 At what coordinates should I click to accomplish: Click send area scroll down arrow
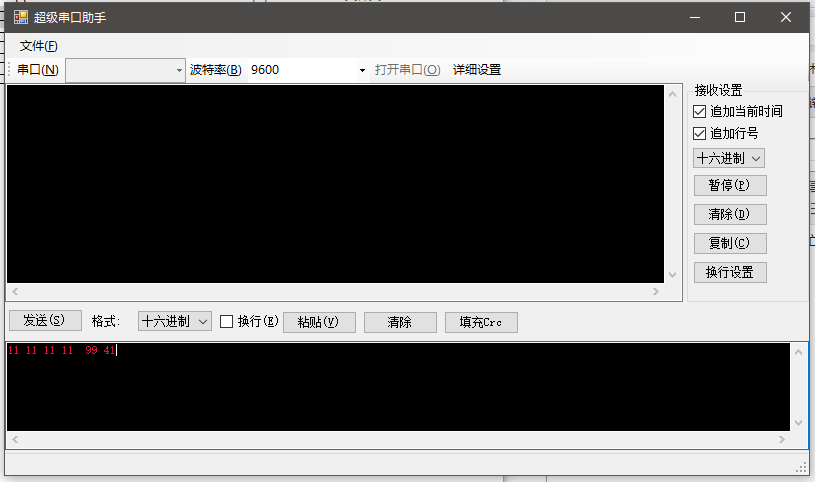tap(798, 423)
